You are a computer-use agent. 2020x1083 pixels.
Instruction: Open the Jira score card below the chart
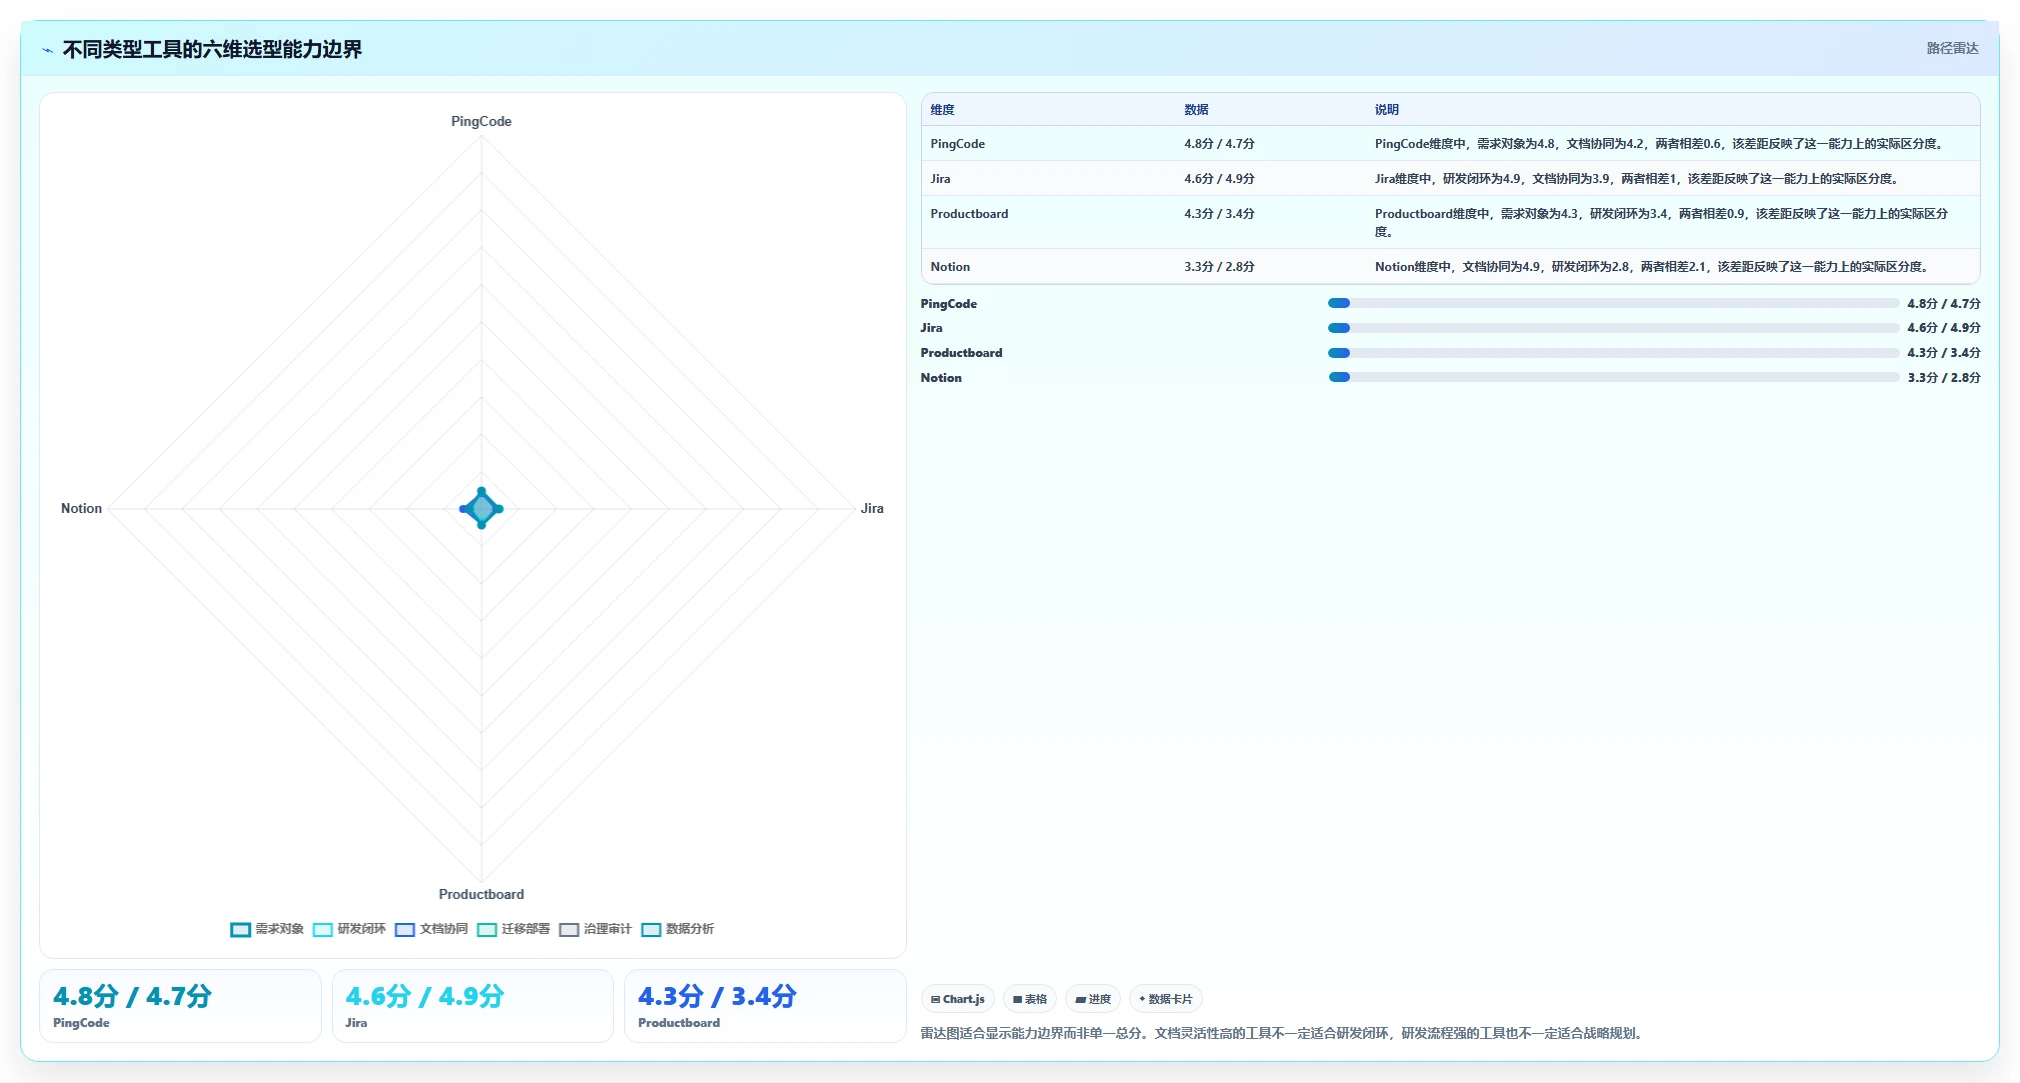pos(472,1006)
